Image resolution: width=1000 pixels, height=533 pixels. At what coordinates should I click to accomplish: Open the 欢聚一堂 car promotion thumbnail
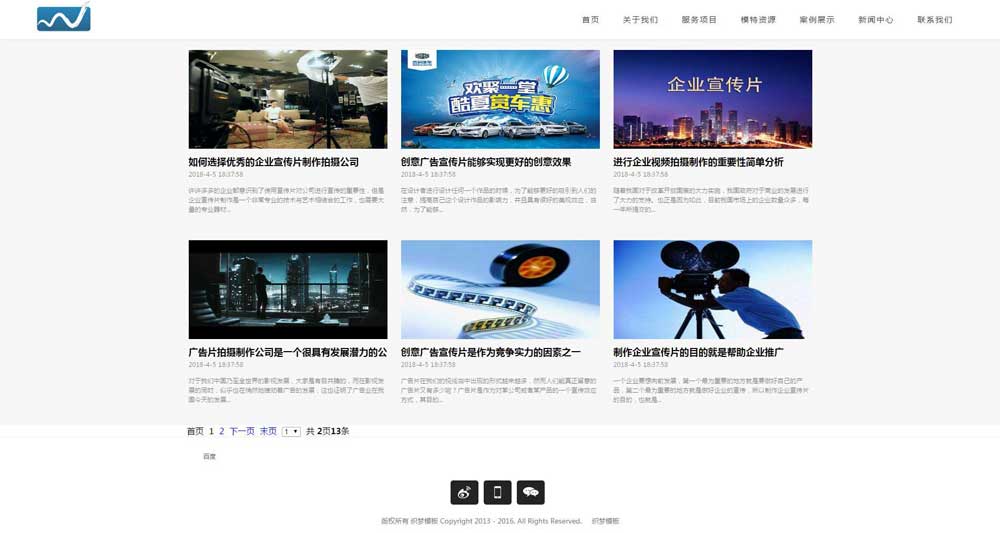[500, 99]
